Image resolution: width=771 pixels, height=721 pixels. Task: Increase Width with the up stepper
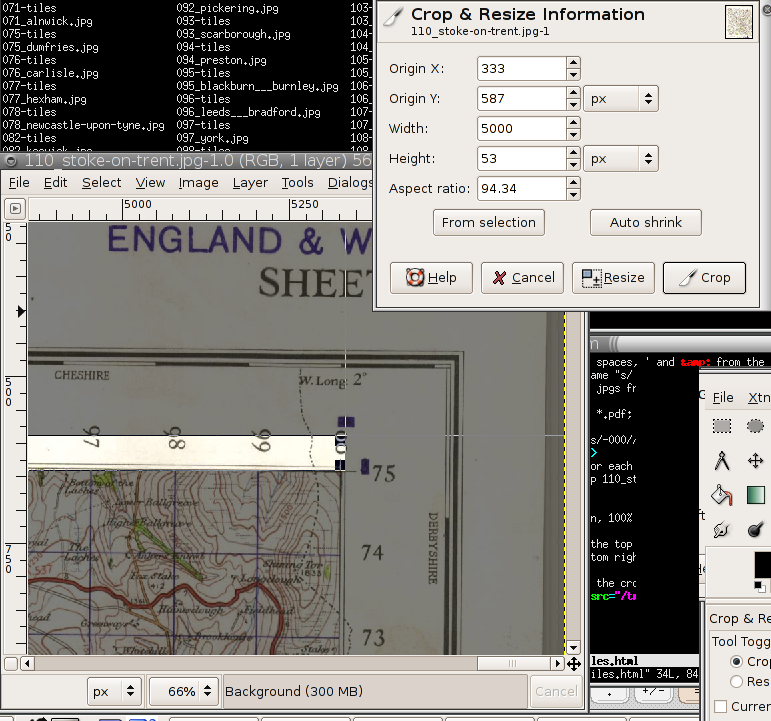coord(573,122)
